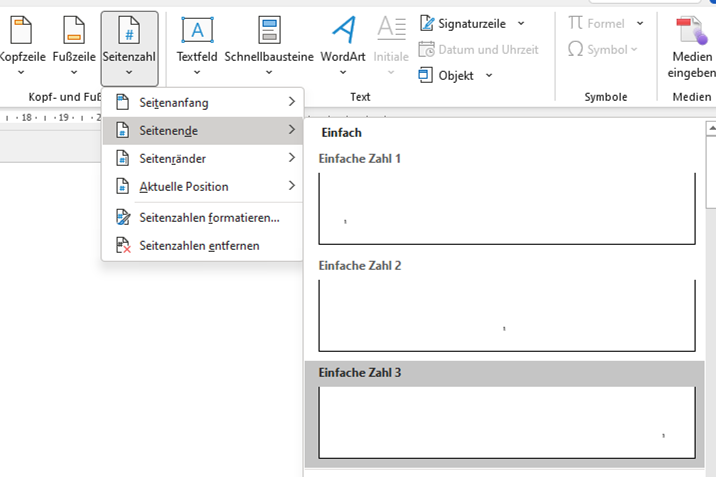This screenshot has height=477, width=716.
Task: Select the Einfache Zahl 1 preview
Action: tap(506, 208)
